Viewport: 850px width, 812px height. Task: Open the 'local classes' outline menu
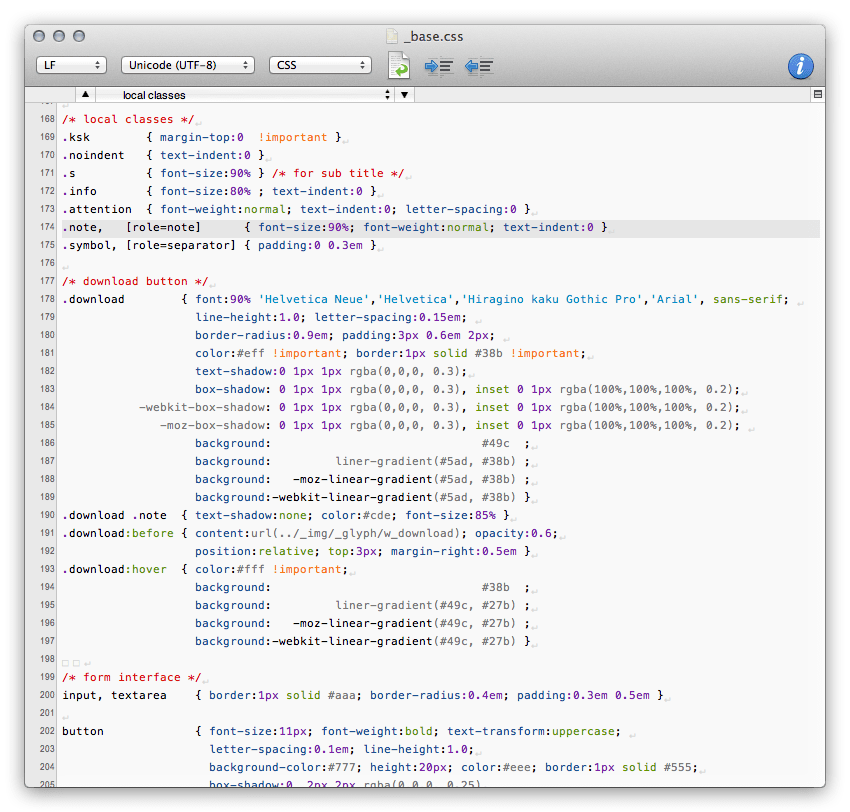(244, 95)
